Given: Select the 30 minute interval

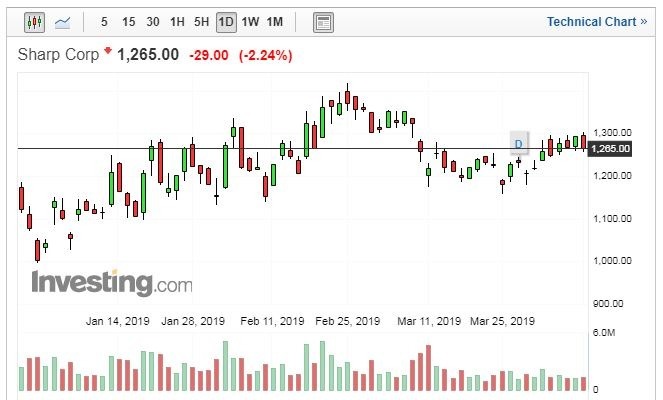Looking at the screenshot, I should pos(153,22).
